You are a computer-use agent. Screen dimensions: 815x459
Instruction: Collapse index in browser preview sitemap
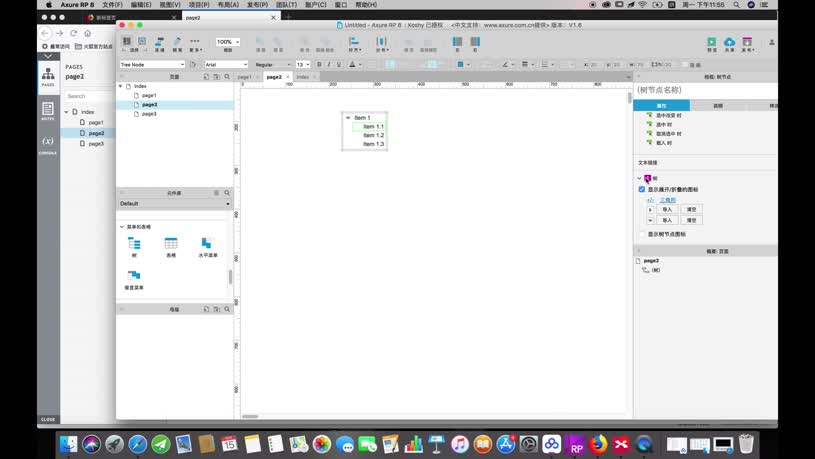(x=67, y=112)
